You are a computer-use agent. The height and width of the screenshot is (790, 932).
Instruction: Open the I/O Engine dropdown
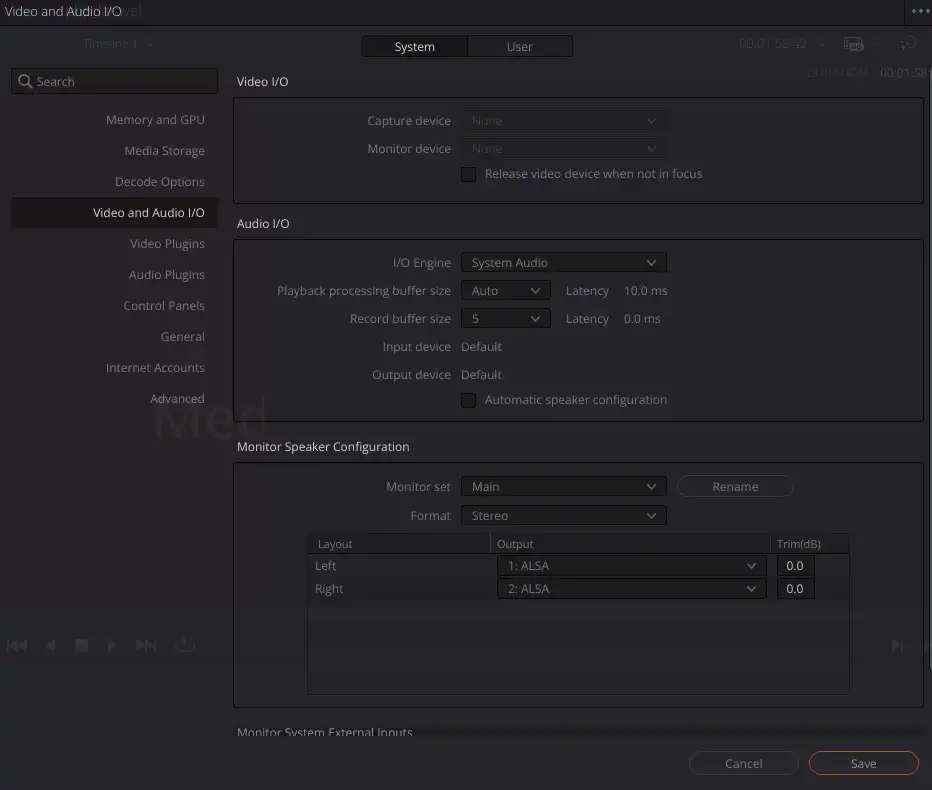pos(563,263)
